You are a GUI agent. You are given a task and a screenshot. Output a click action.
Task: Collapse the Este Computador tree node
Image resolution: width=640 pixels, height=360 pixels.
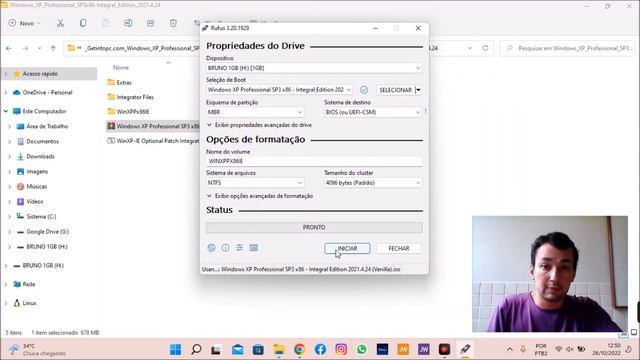[x=6, y=111]
